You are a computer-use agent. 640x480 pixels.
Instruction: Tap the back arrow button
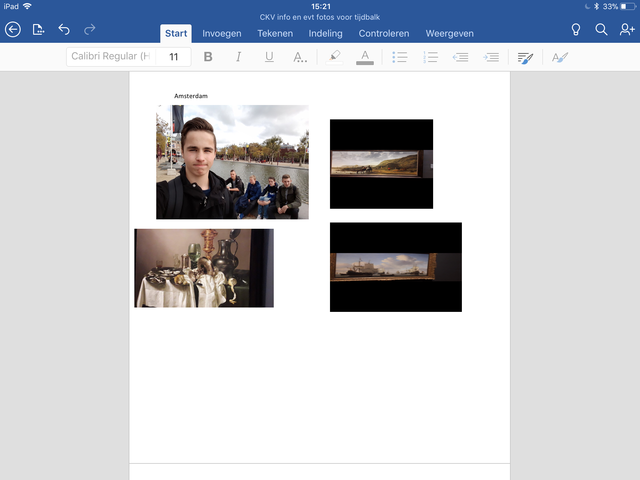13,29
